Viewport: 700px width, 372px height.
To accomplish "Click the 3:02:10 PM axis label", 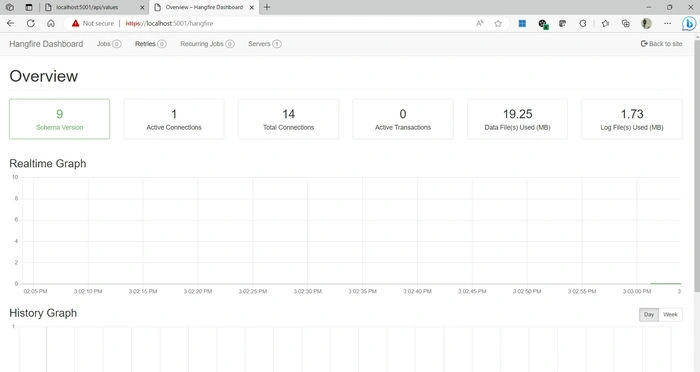I will [x=88, y=291].
